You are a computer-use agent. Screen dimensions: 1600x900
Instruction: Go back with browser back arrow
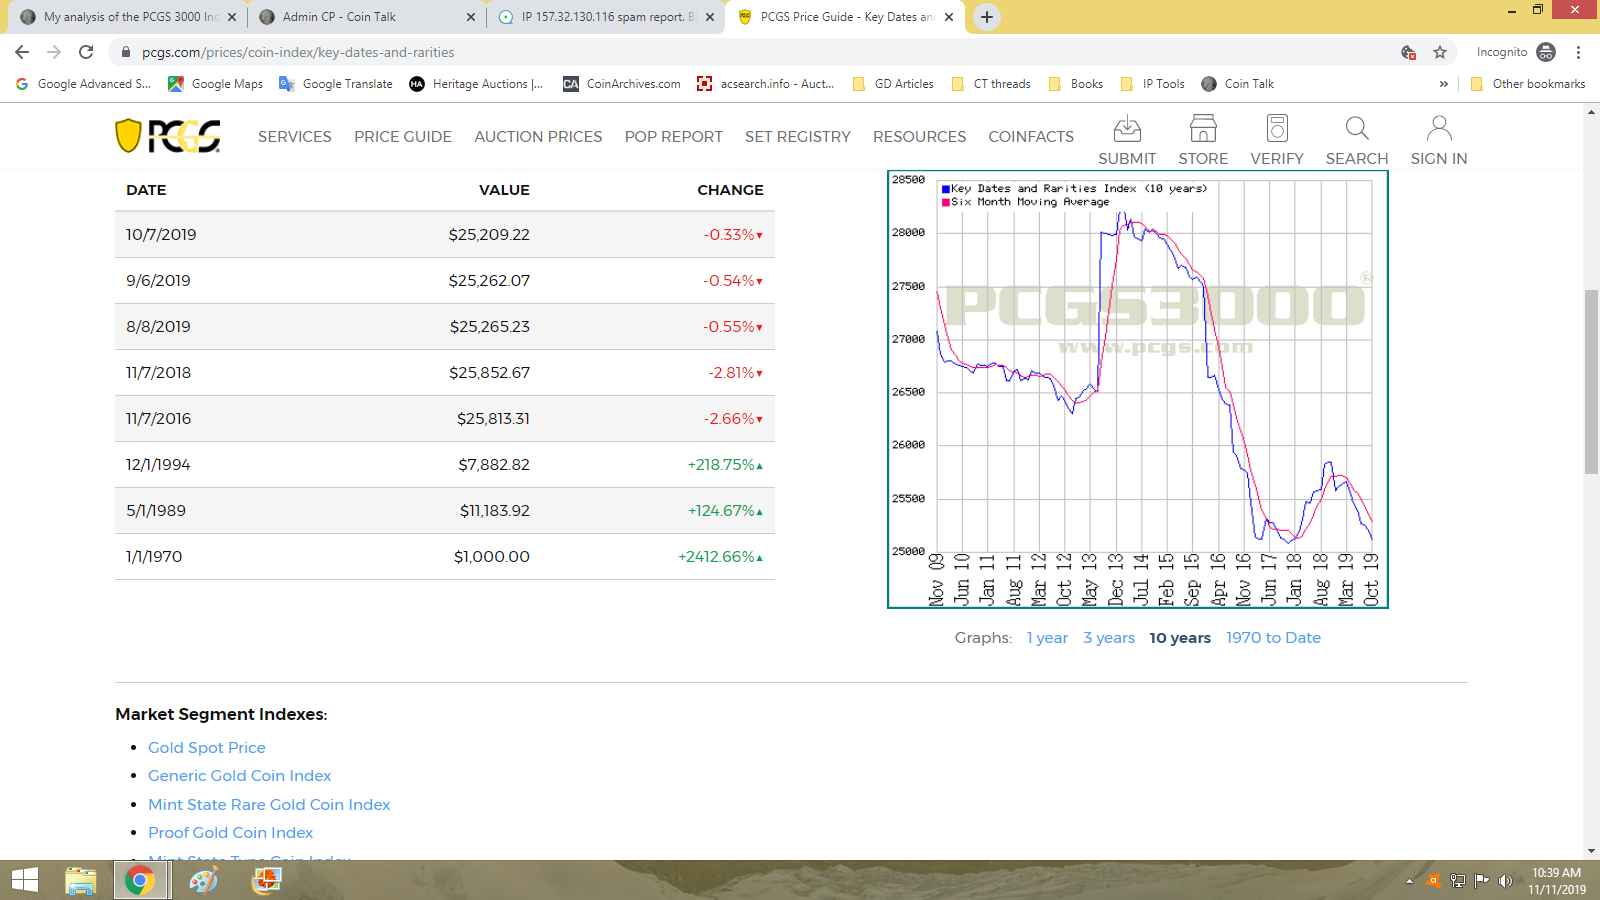22,52
